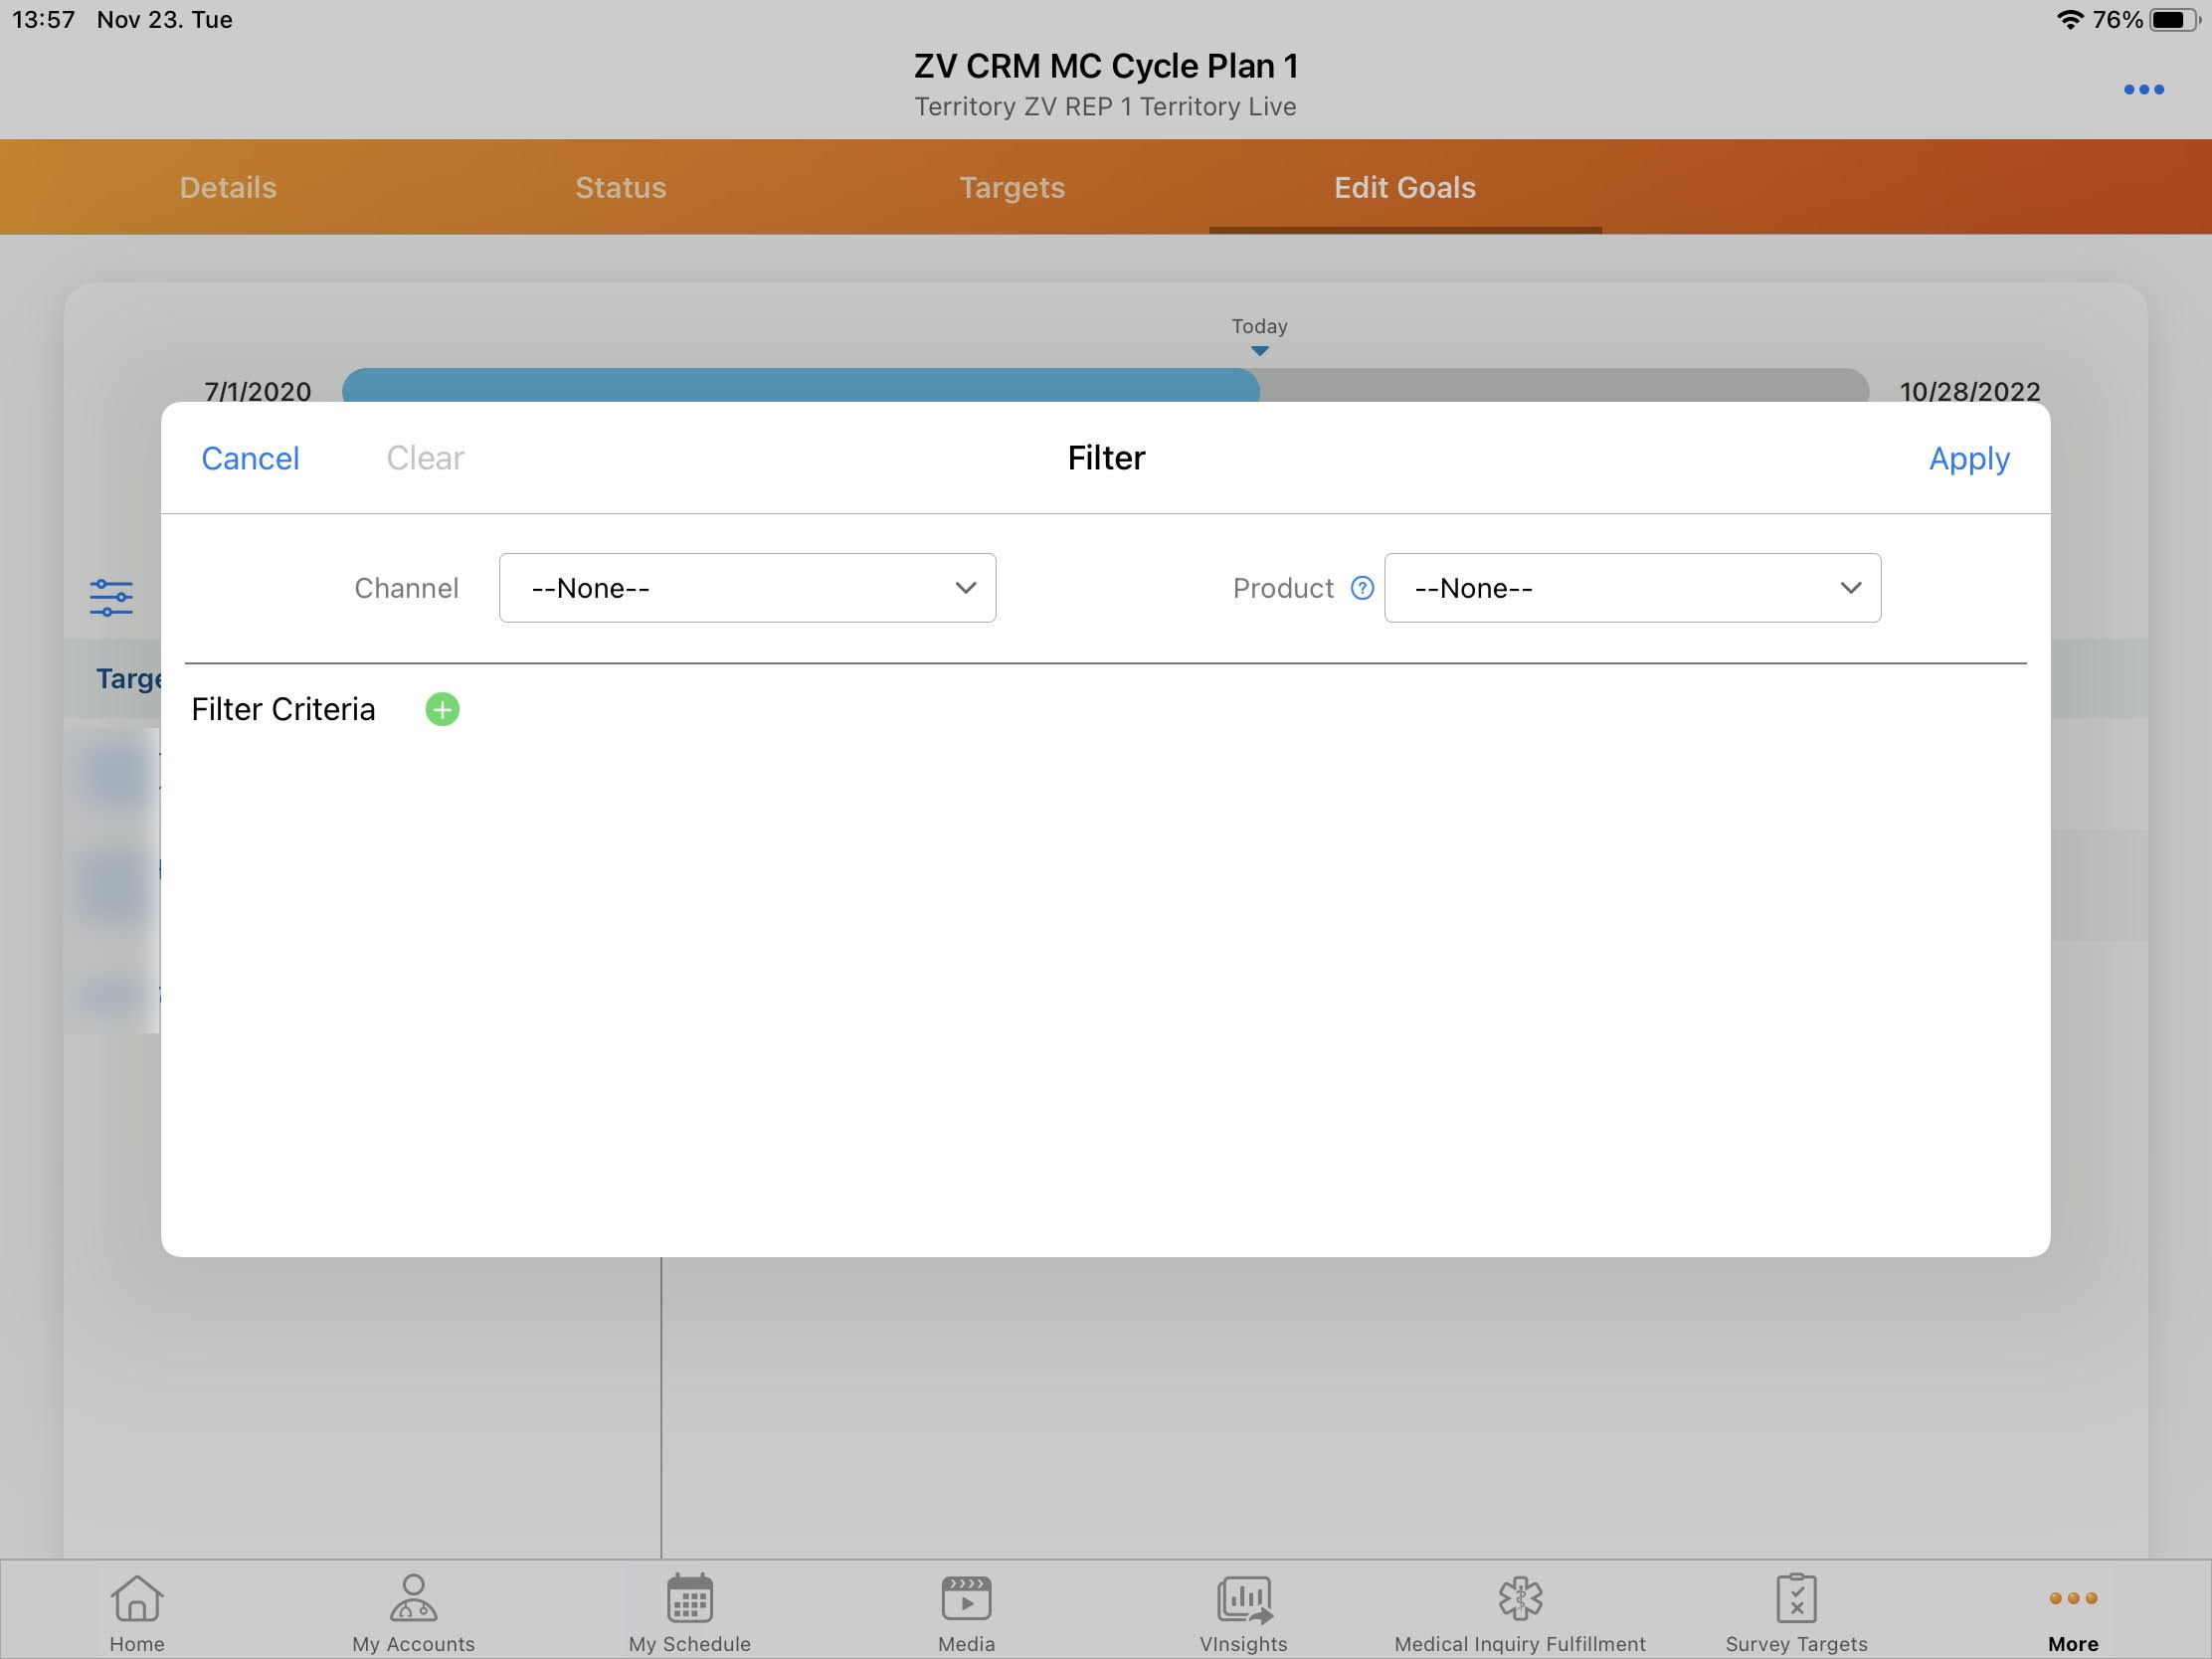The width and height of the screenshot is (2212, 1659).
Task: Open Medical Inquiry Fulfillment
Action: click(x=1520, y=1610)
